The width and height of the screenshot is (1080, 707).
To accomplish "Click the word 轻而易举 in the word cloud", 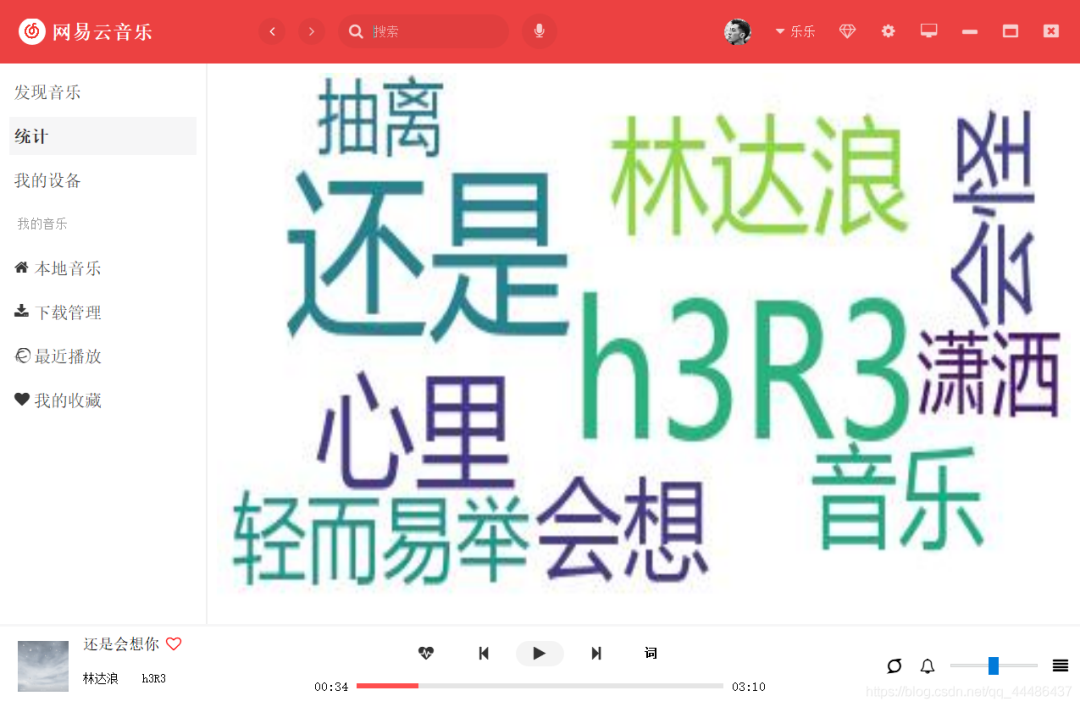I will [x=381, y=537].
